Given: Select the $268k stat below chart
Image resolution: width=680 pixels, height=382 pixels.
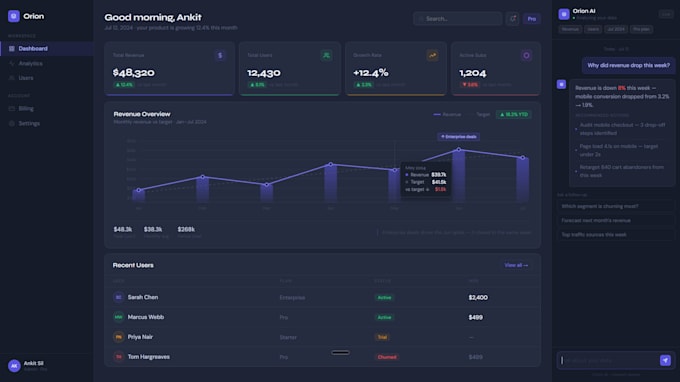Looking at the screenshot, I should 186,229.
